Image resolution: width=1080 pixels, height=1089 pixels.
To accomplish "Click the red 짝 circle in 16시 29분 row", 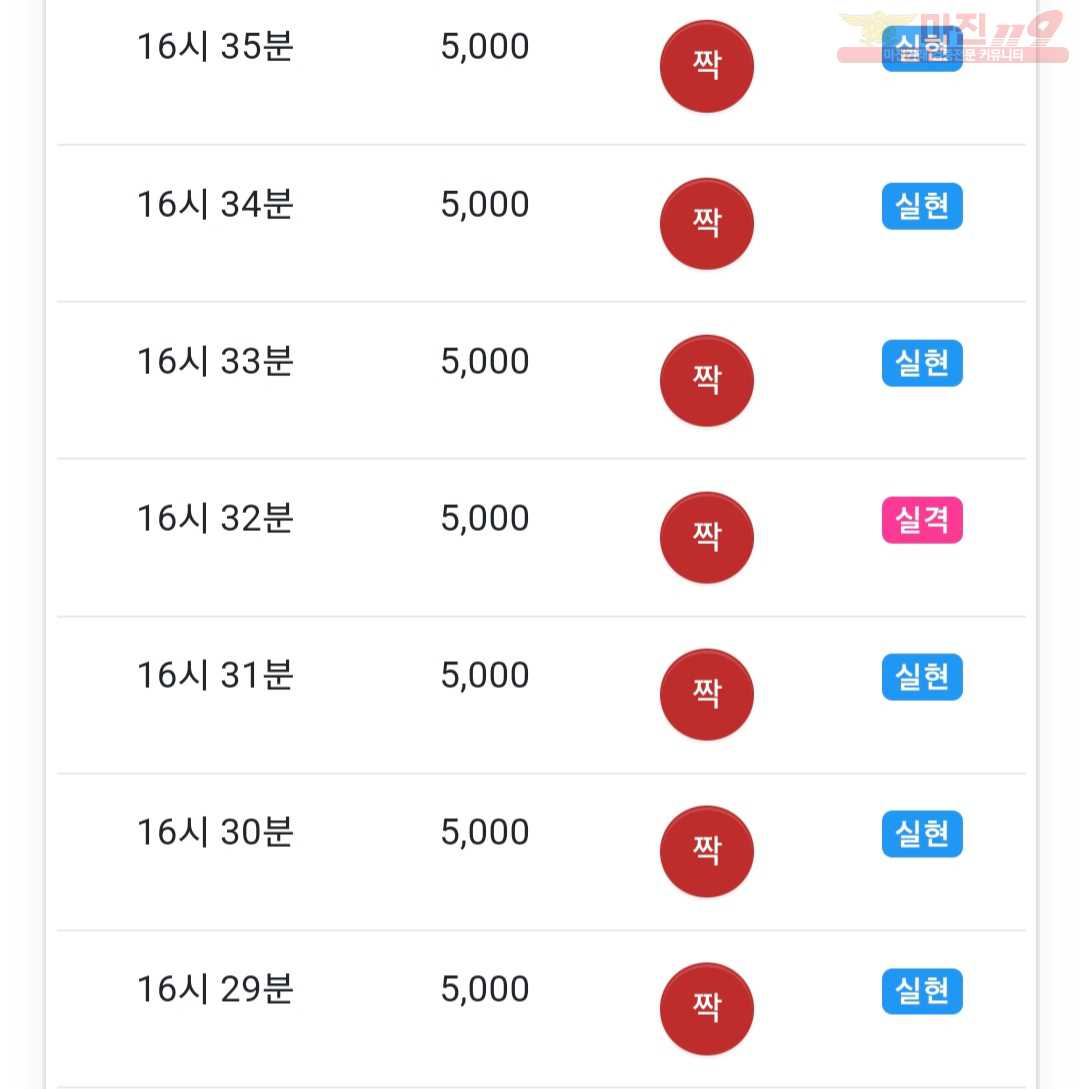I will coord(706,1008).
